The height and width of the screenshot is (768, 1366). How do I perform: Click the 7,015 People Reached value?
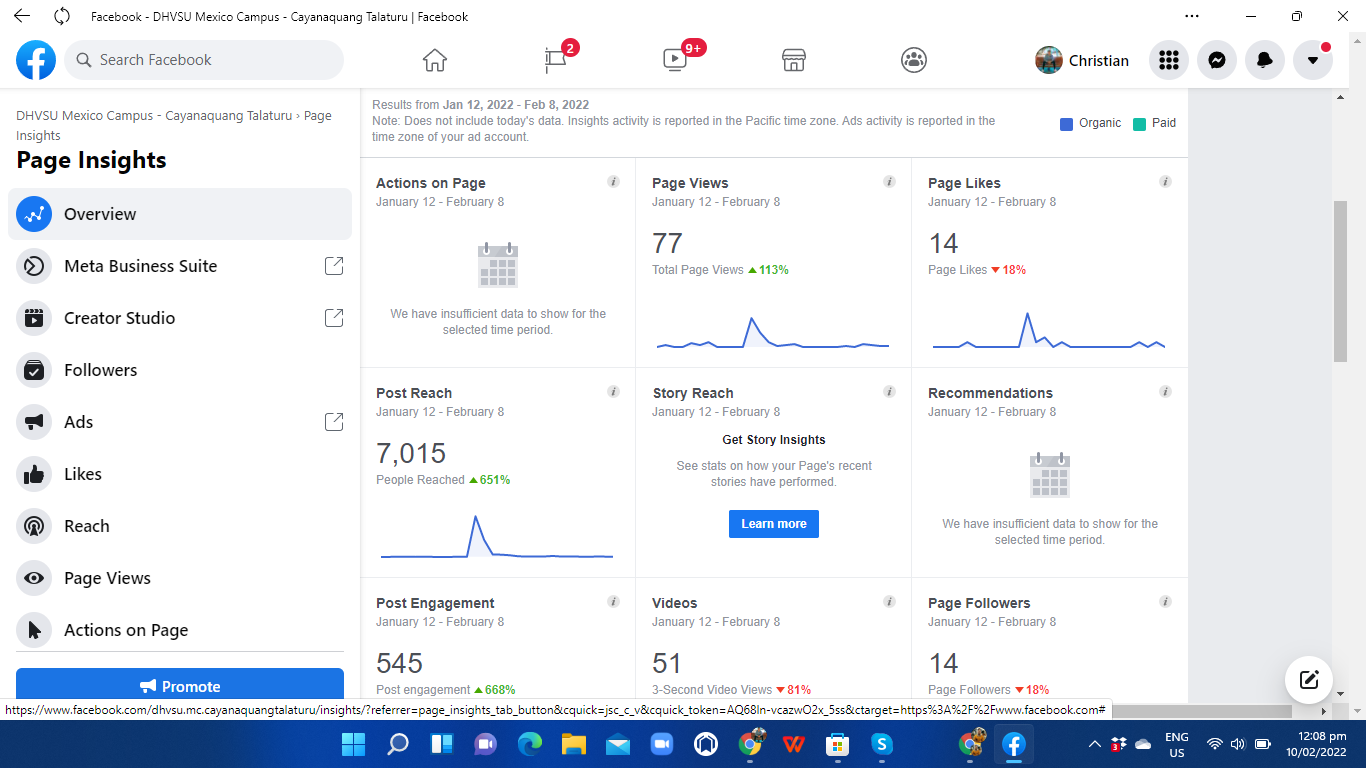[x=411, y=453]
